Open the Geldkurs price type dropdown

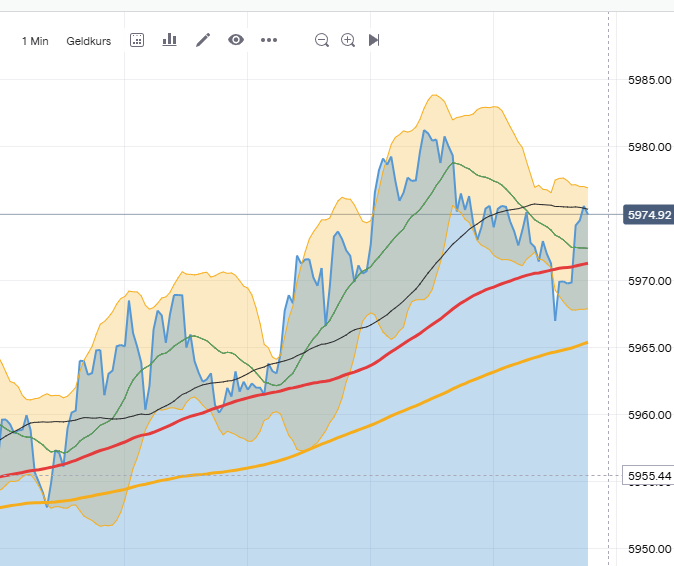click(x=89, y=41)
